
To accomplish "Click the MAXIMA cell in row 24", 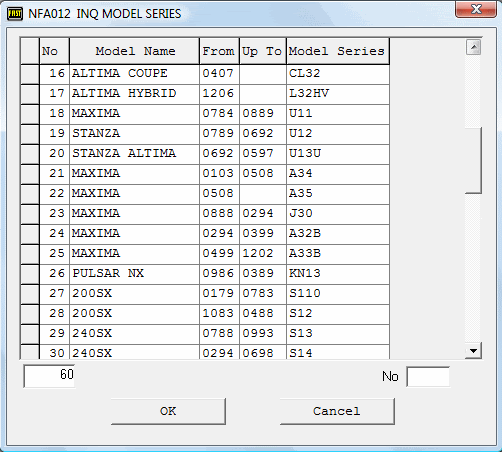I will 134,234.
